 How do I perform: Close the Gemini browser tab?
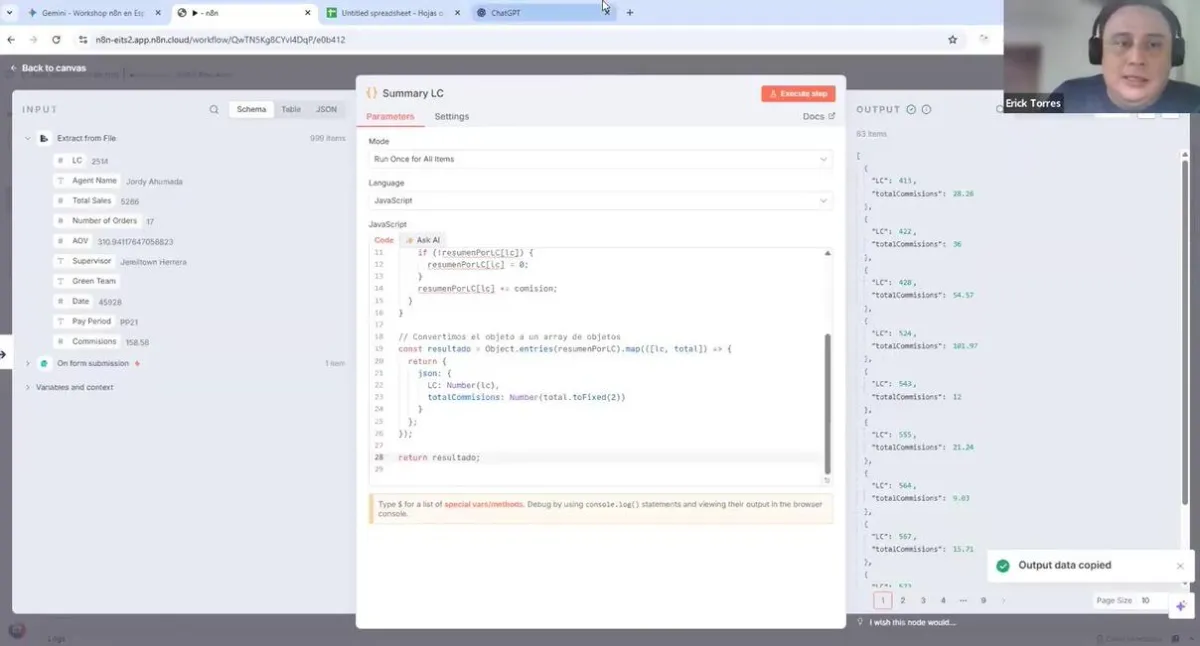pos(157,13)
